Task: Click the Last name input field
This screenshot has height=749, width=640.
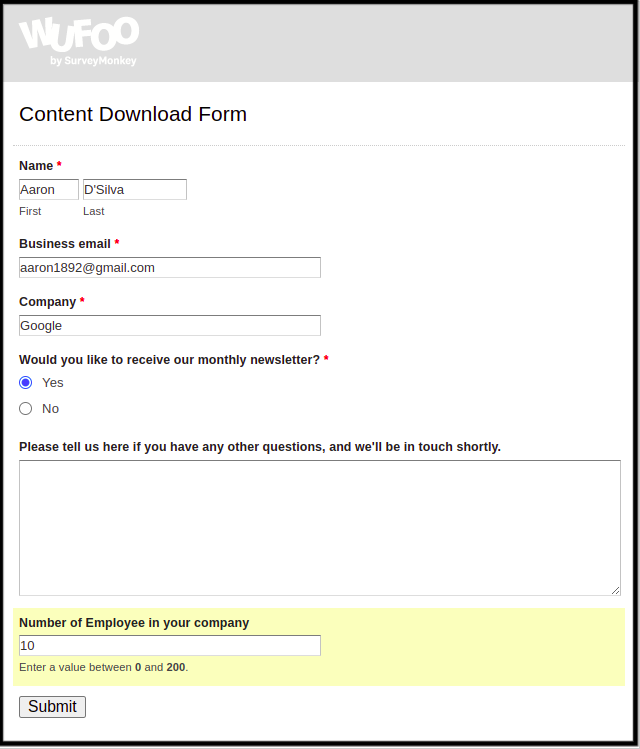Action: point(135,190)
